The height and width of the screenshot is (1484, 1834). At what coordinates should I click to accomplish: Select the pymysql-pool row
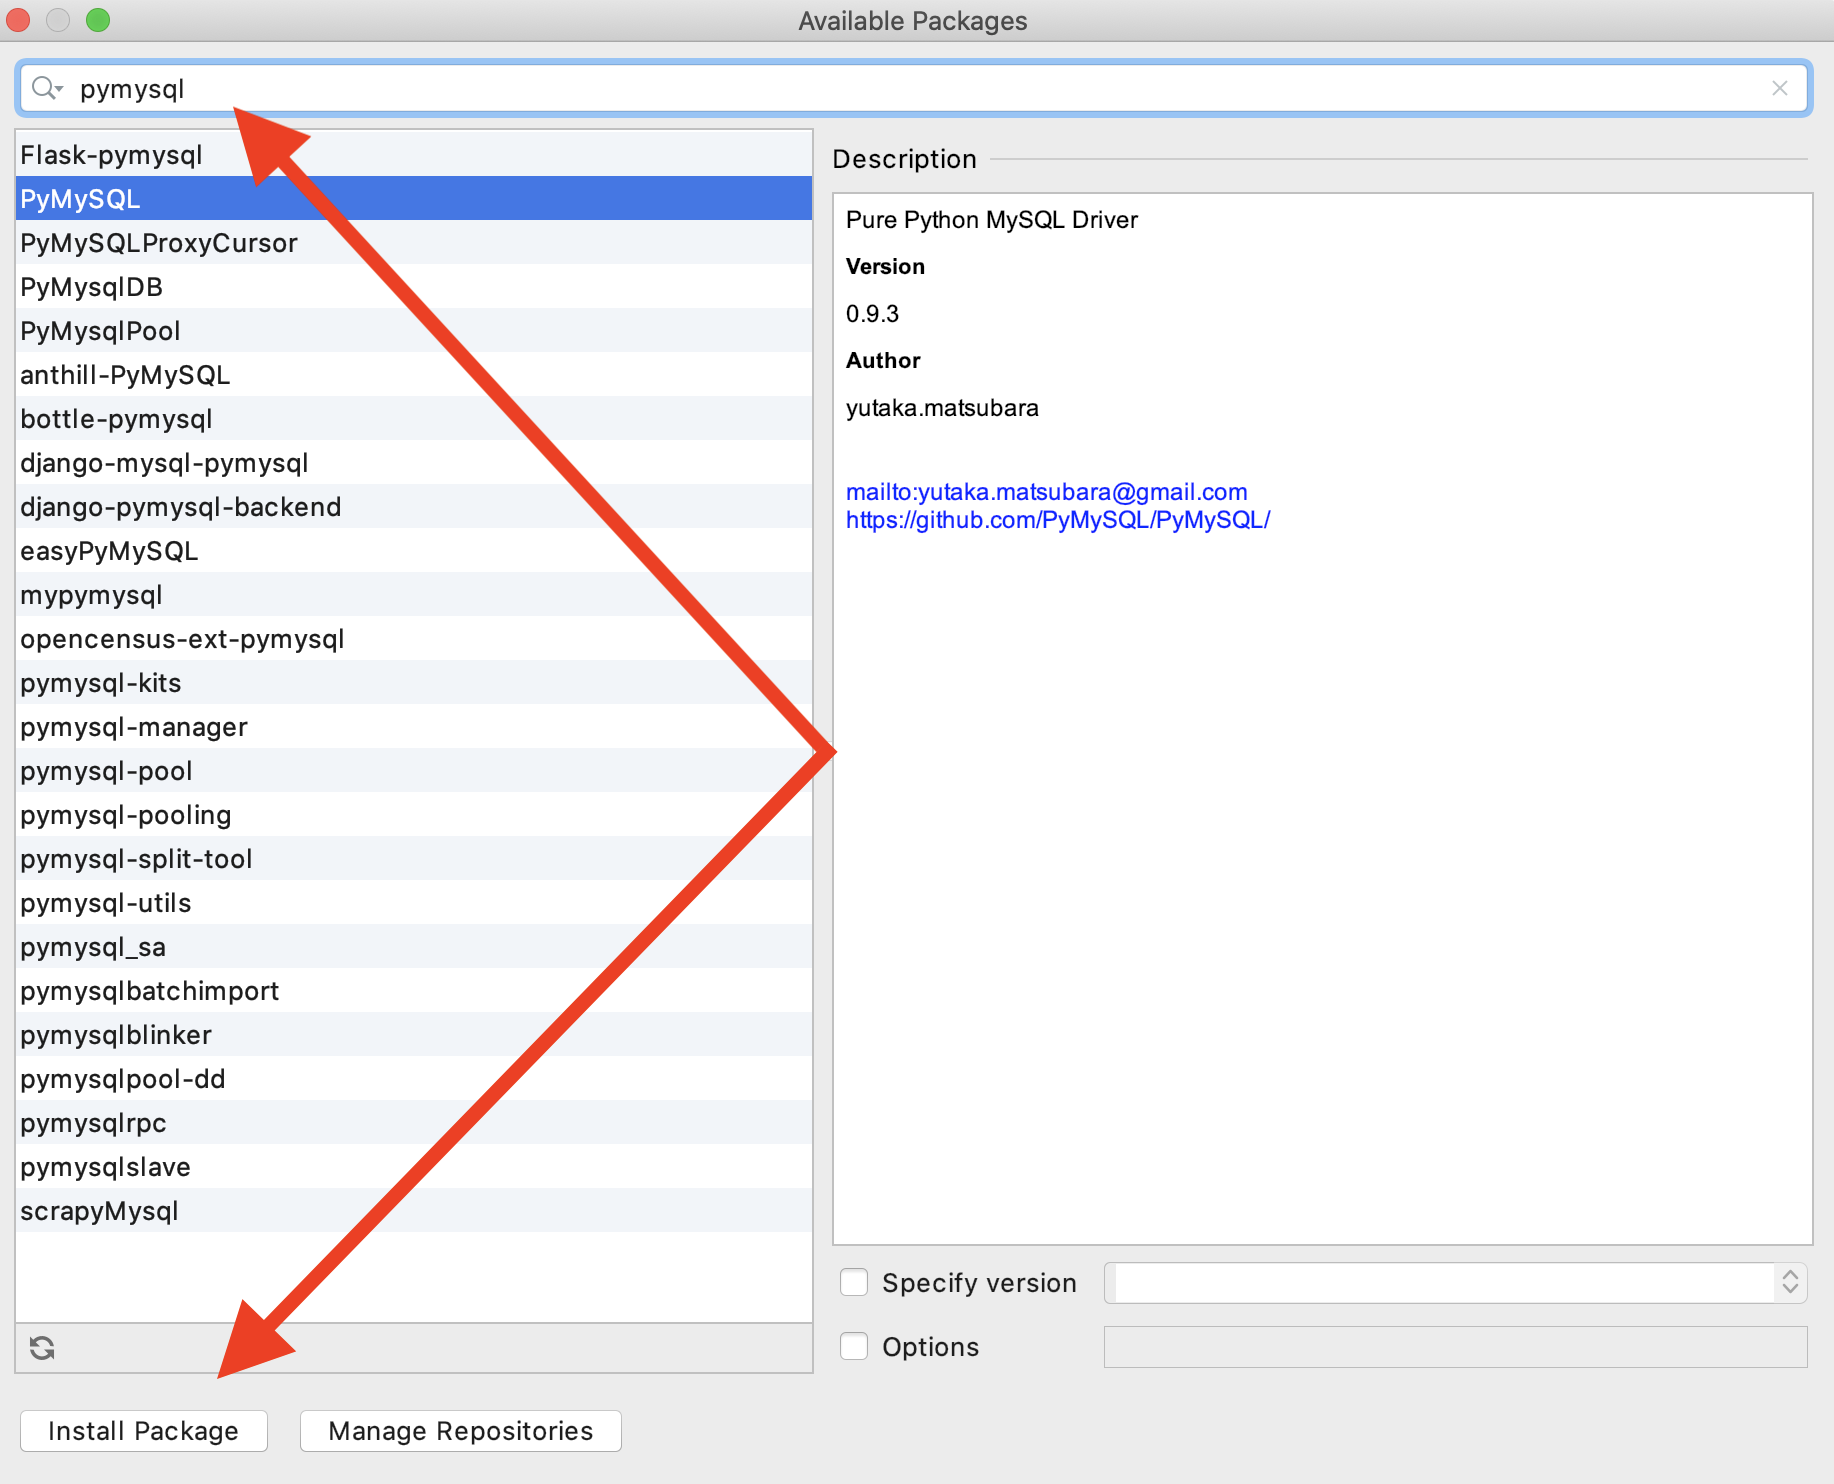[x=414, y=770]
